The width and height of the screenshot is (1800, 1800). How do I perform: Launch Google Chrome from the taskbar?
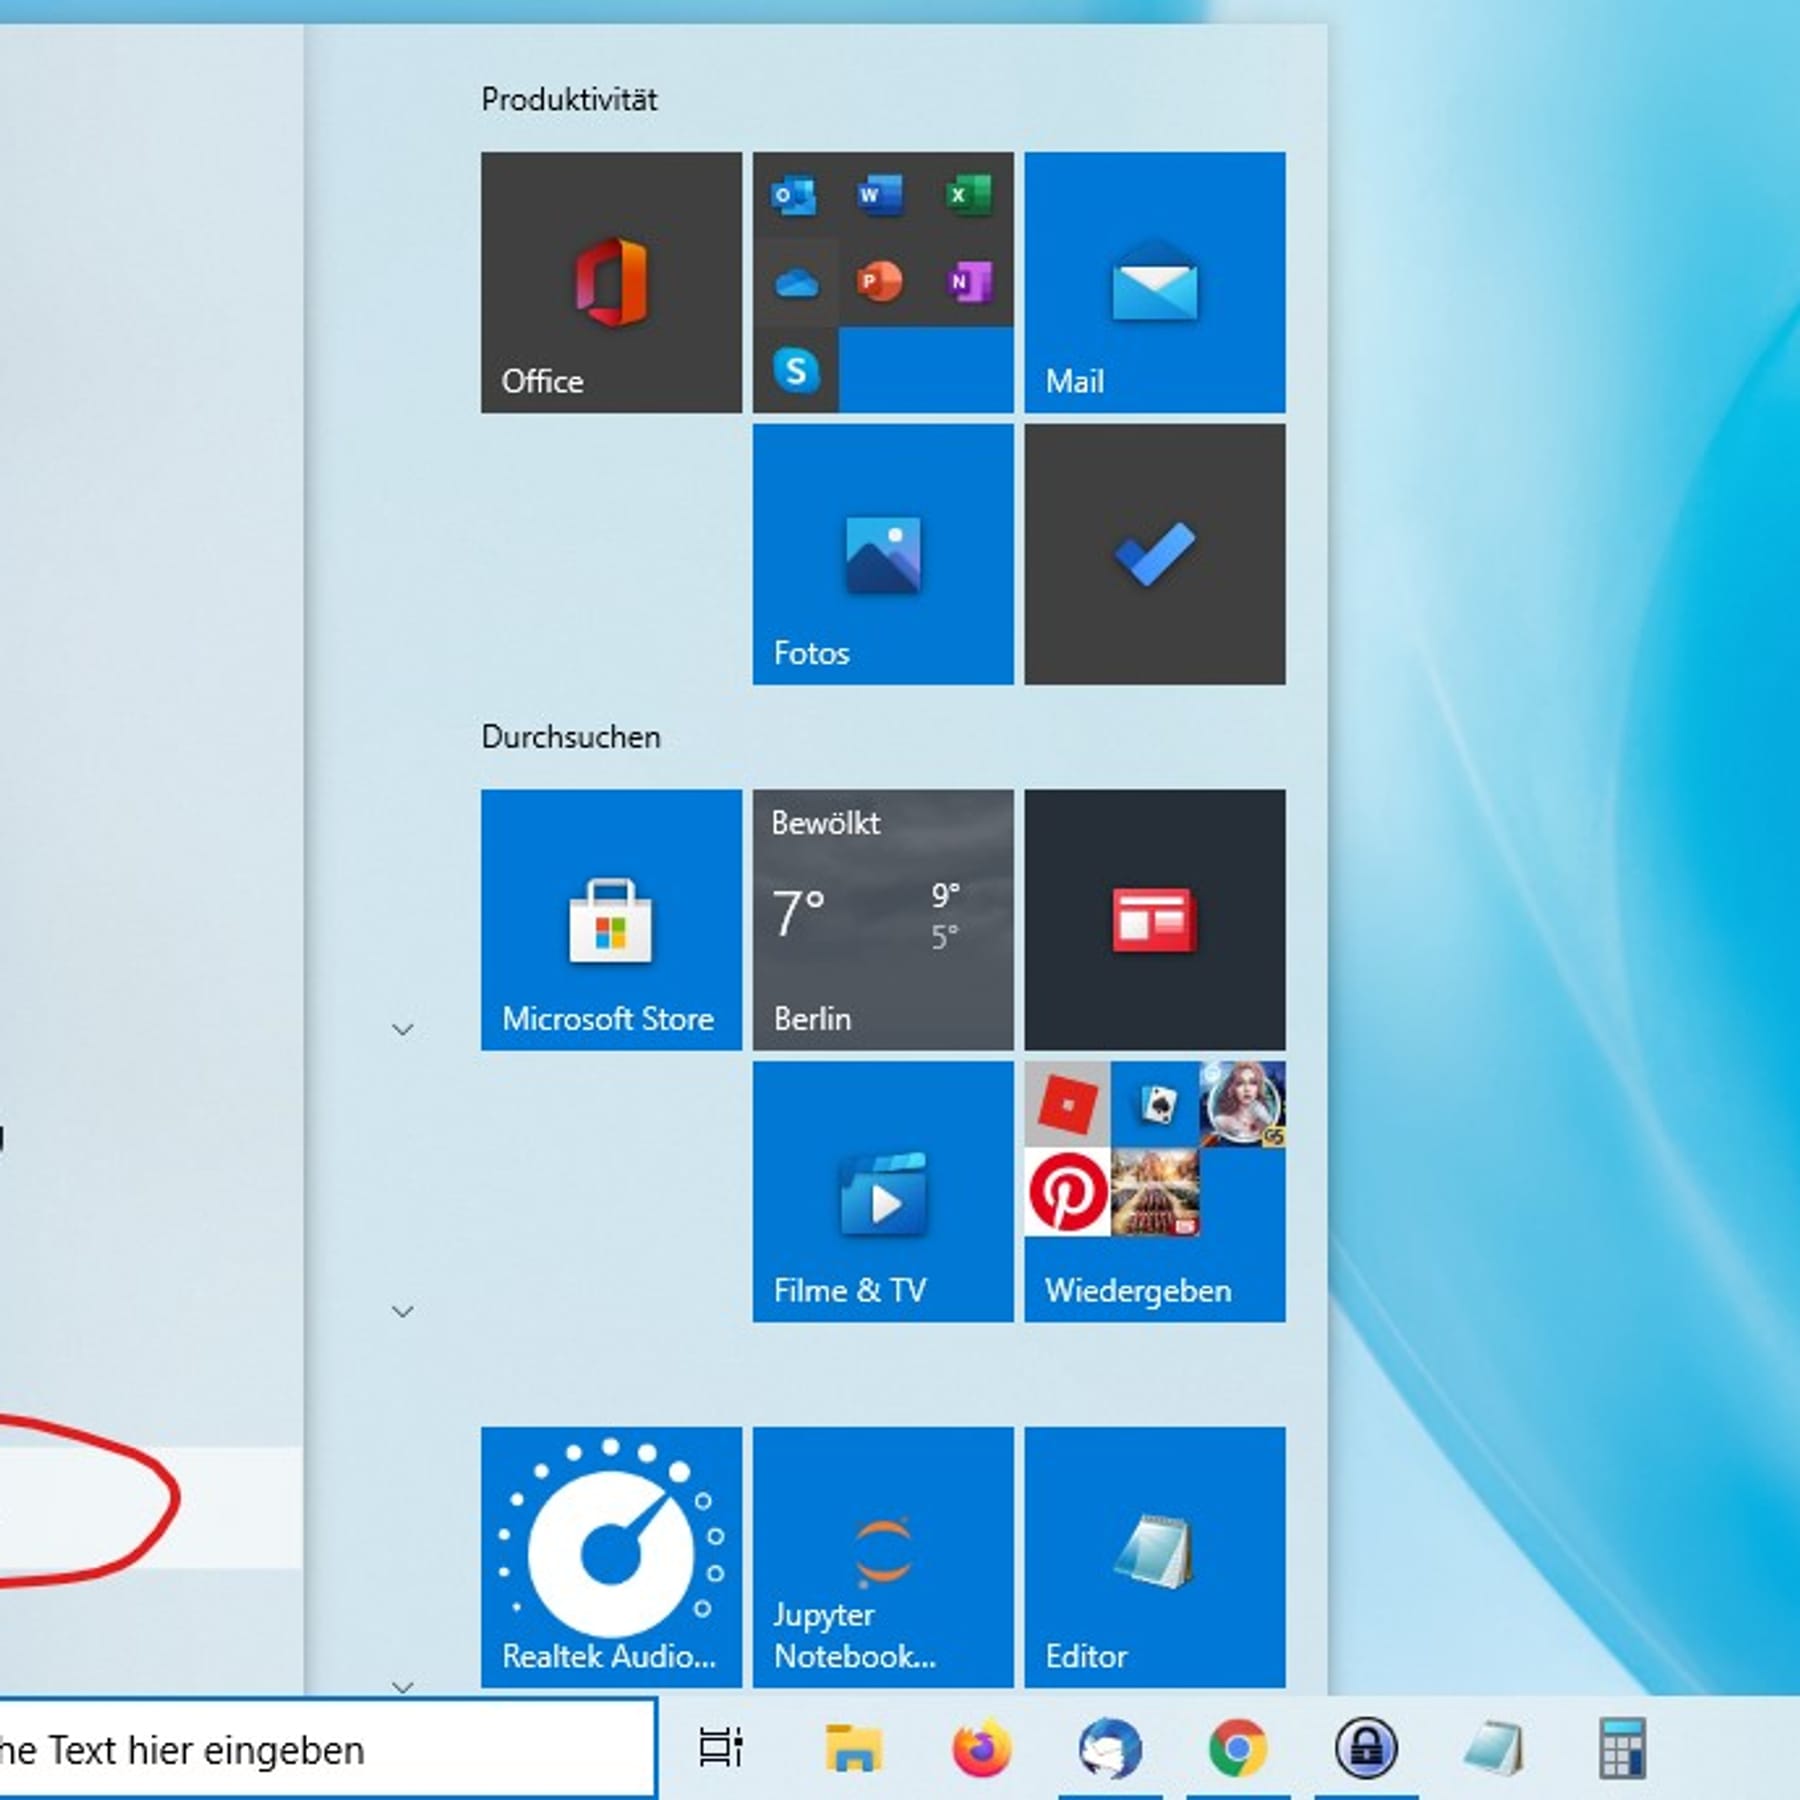click(x=1238, y=1747)
